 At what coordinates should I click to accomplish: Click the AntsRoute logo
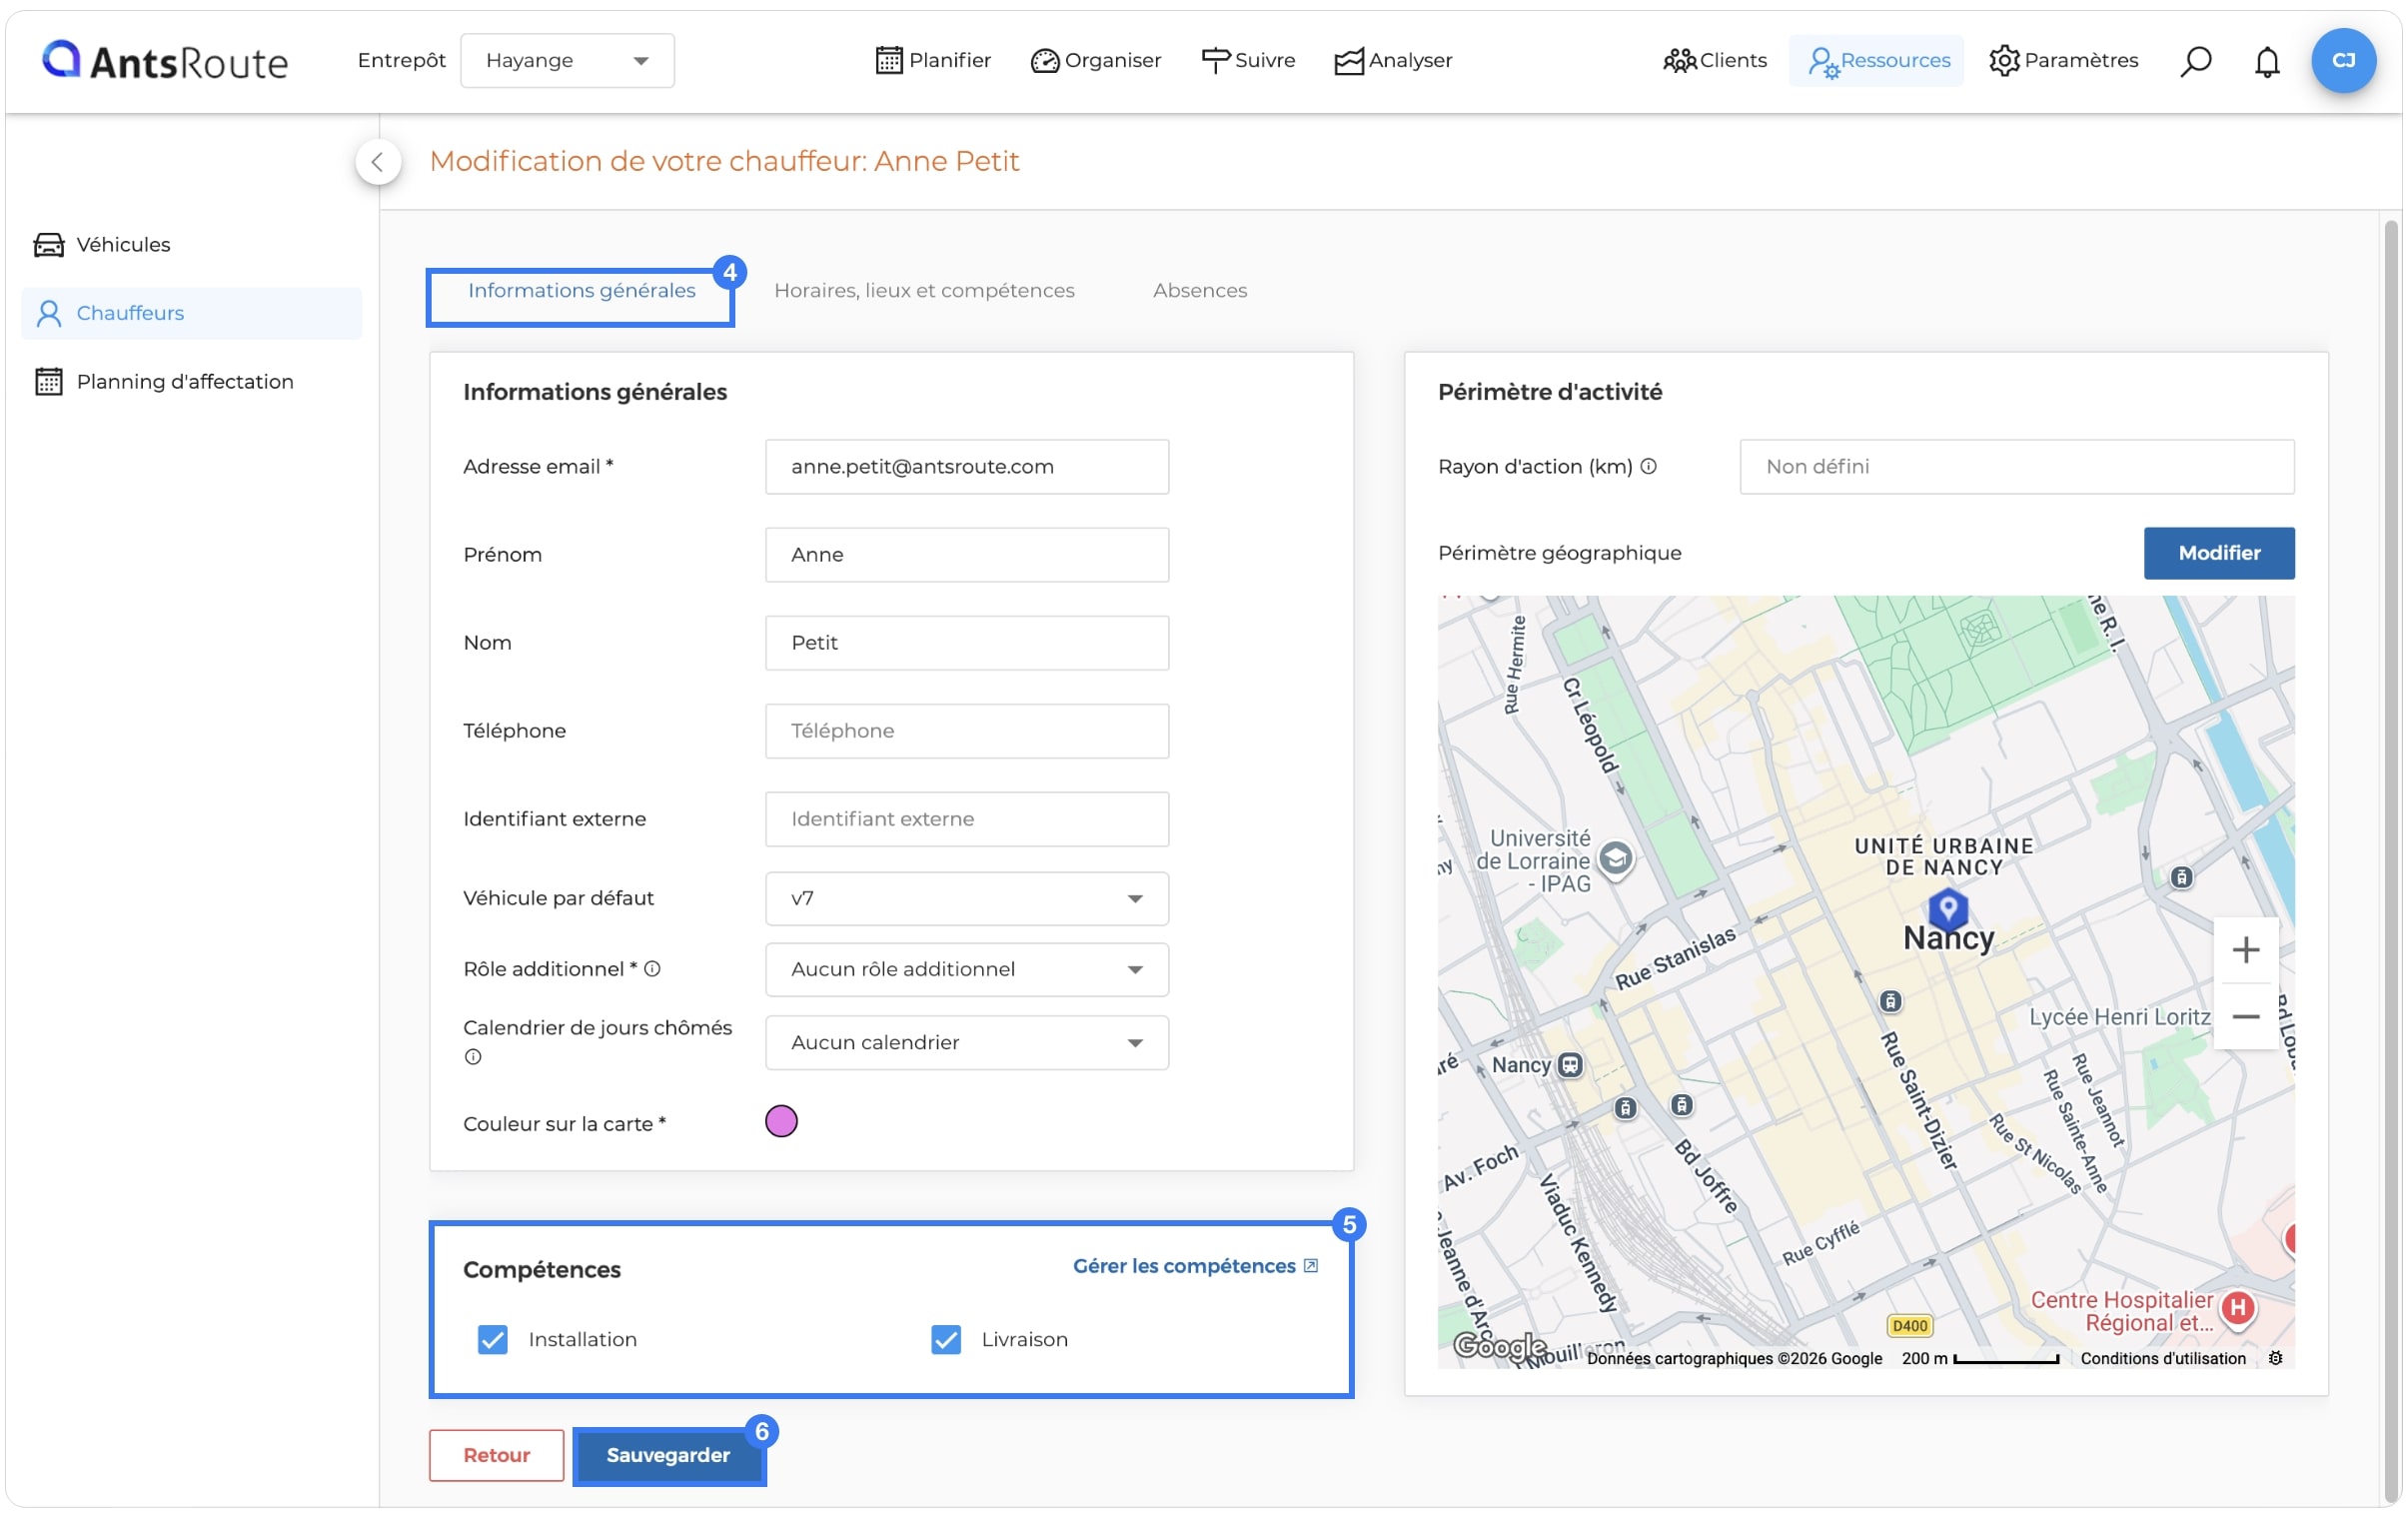coord(164,61)
